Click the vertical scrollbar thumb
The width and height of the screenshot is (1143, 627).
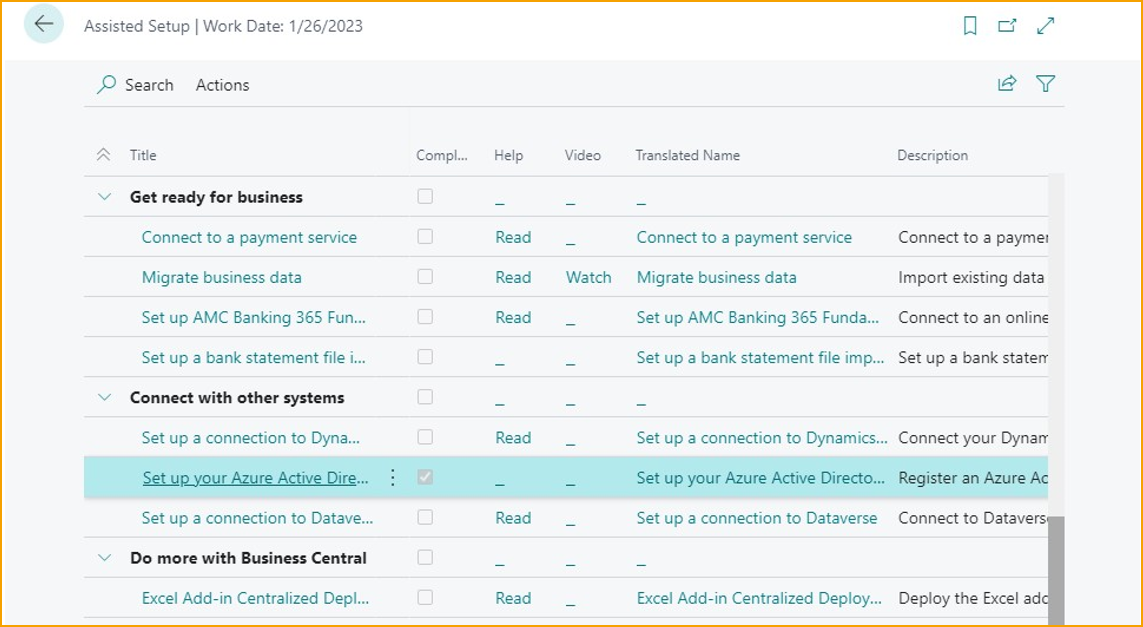[1056, 570]
